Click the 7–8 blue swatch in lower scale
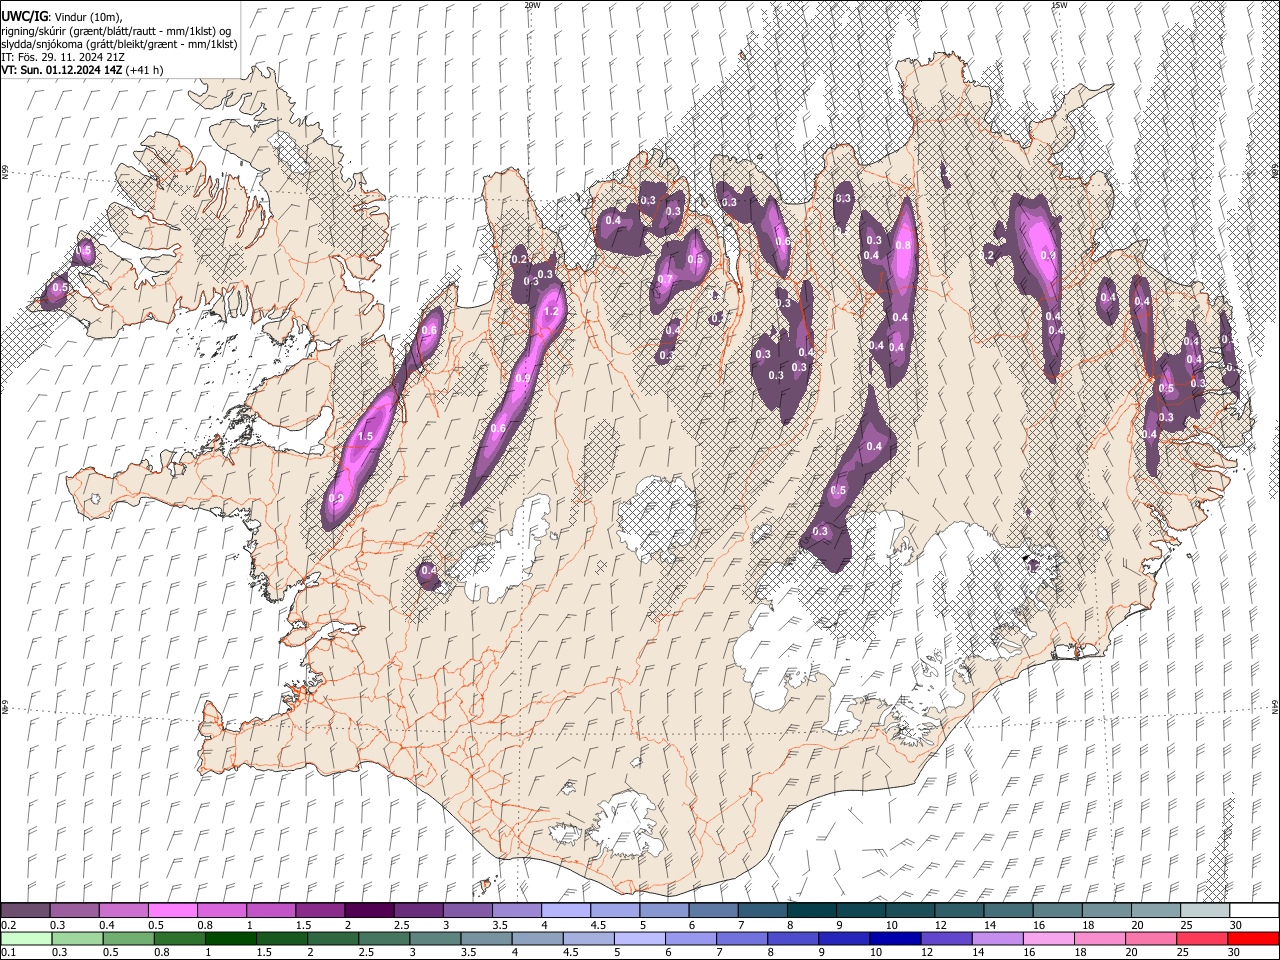This screenshot has height=960, width=1280. coord(742,939)
